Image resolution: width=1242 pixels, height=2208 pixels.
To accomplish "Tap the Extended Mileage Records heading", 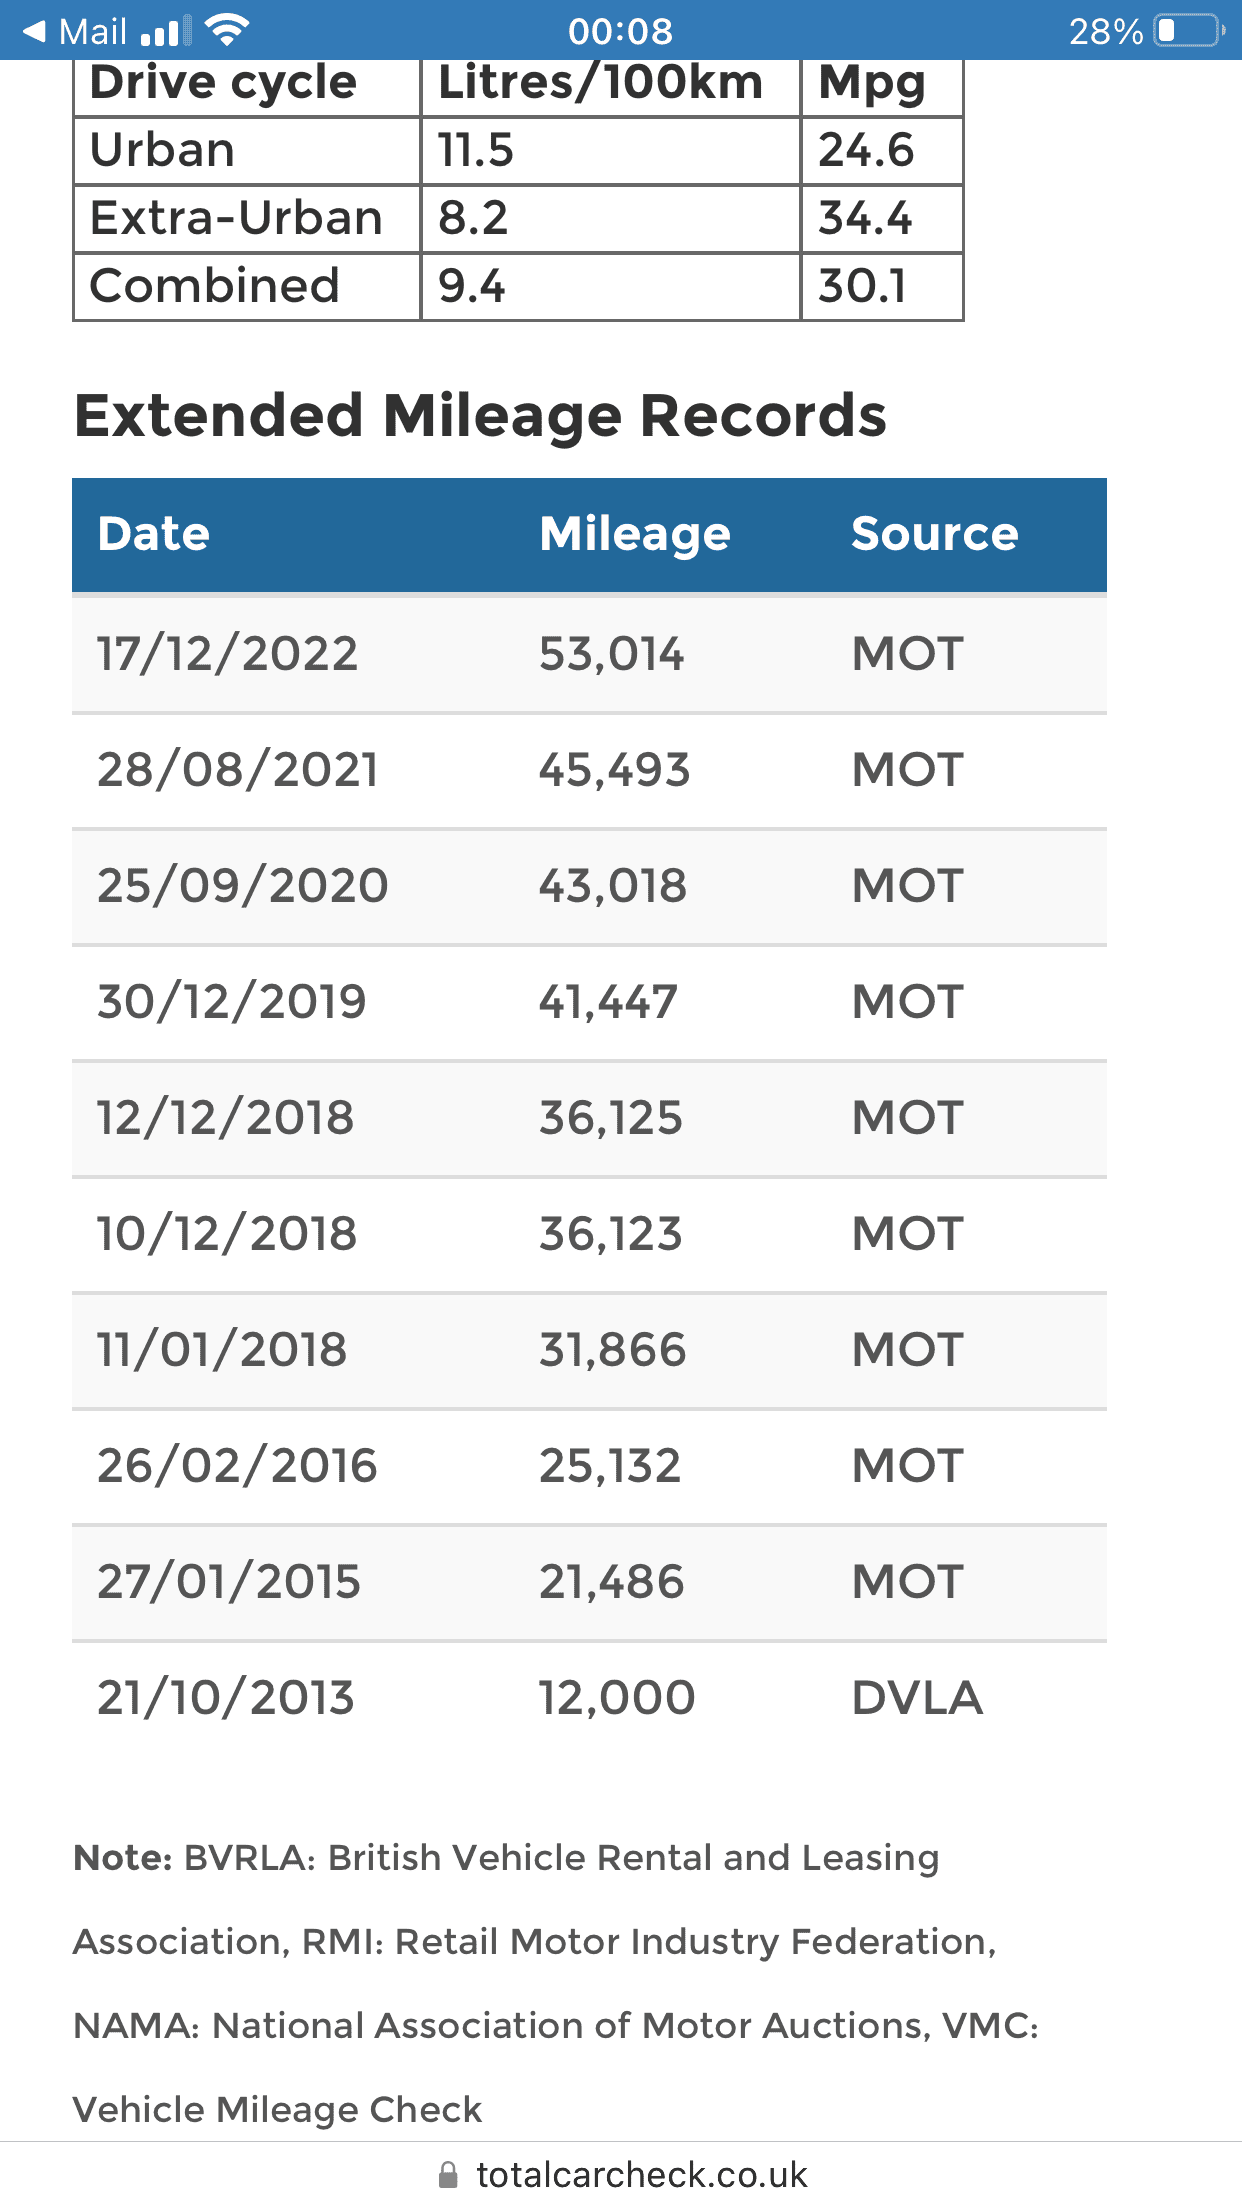I will point(480,416).
